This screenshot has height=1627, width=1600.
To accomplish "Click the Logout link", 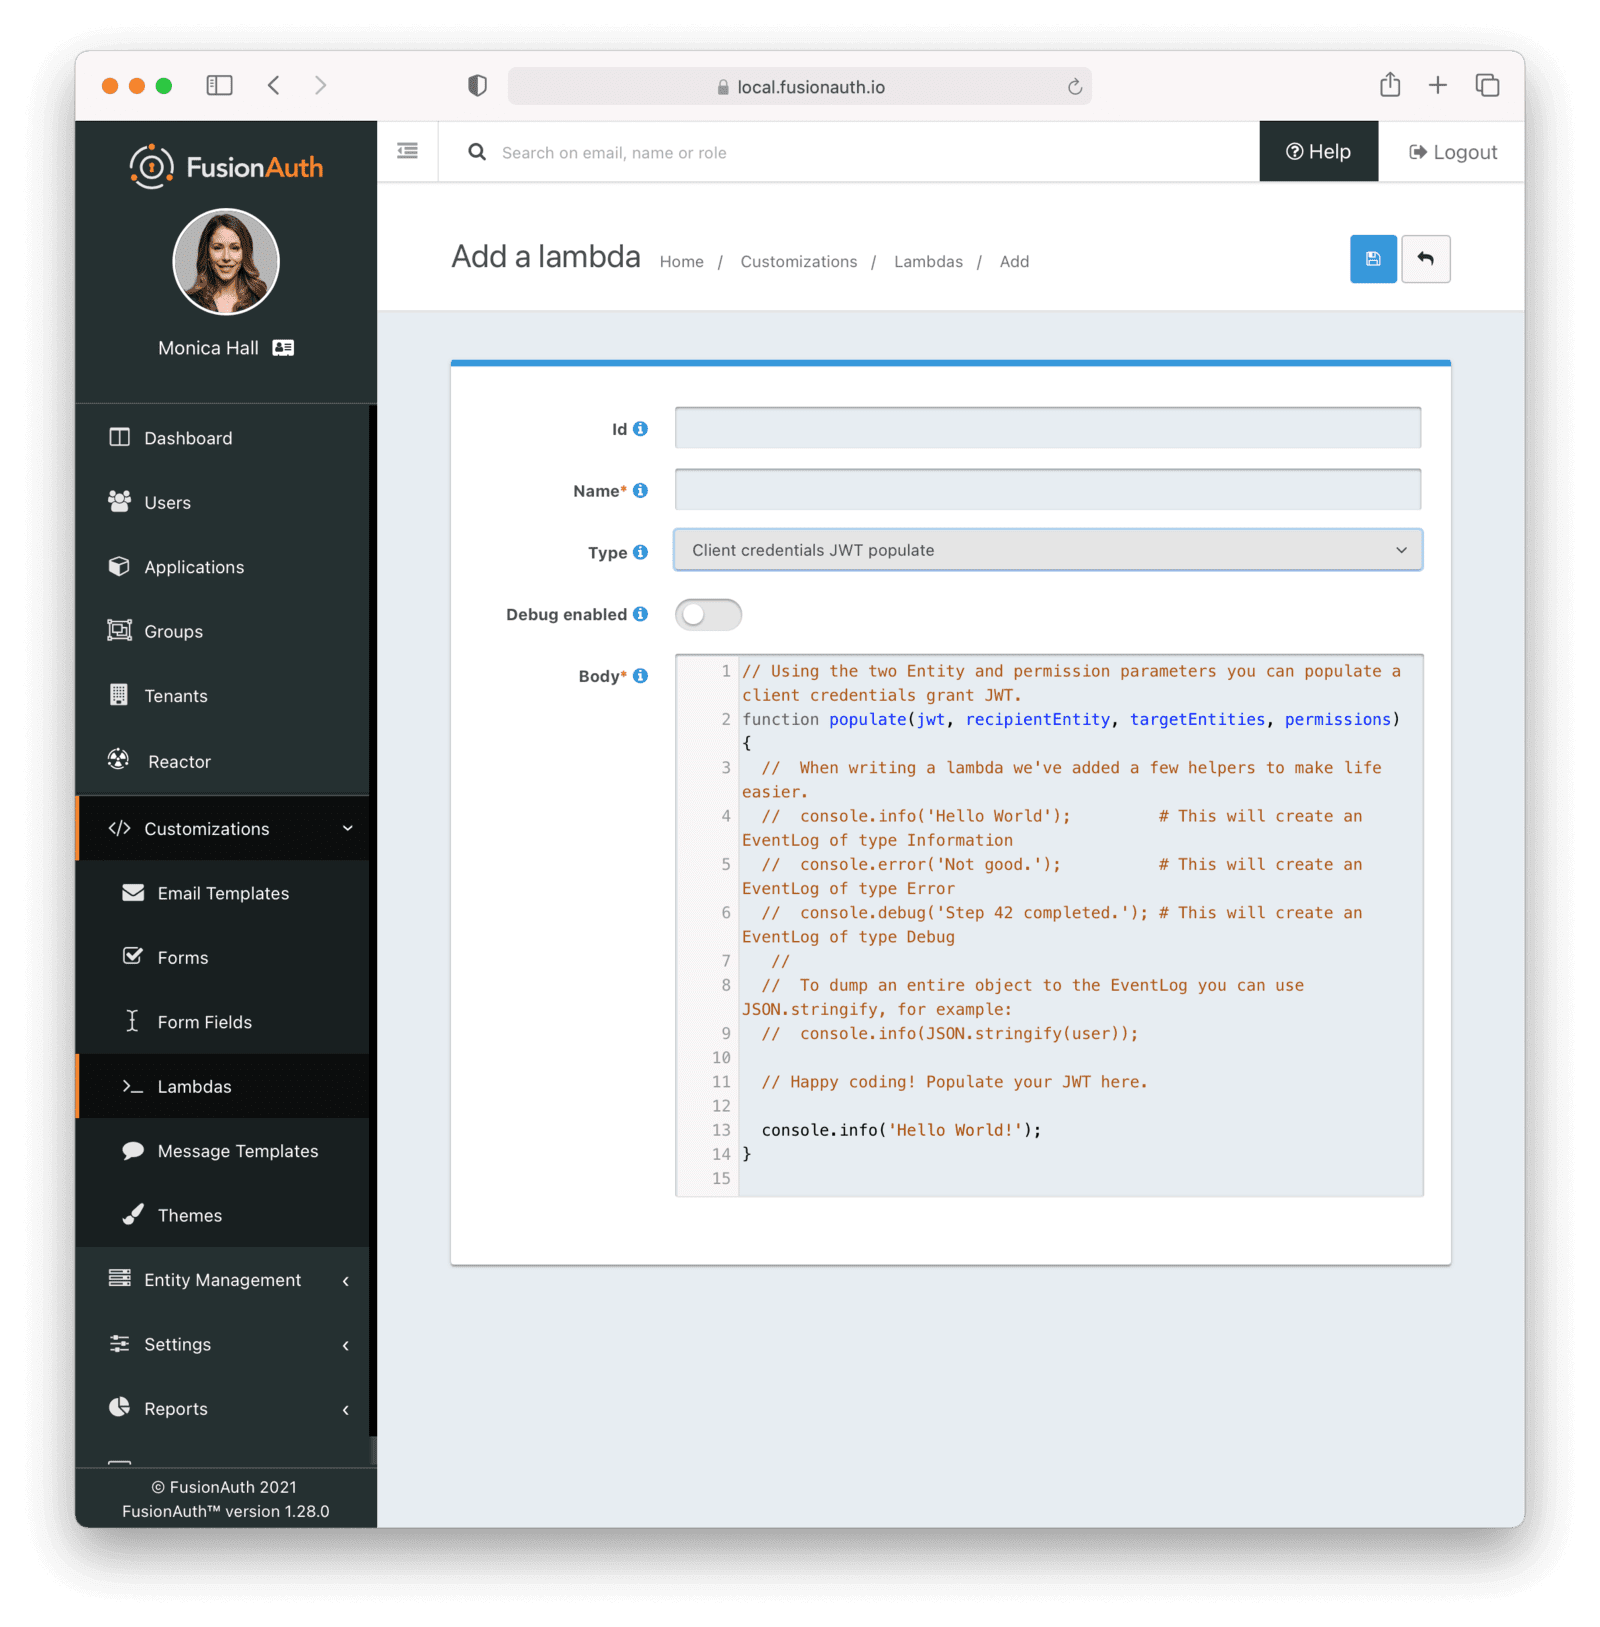I will pyautogui.click(x=1452, y=152).
